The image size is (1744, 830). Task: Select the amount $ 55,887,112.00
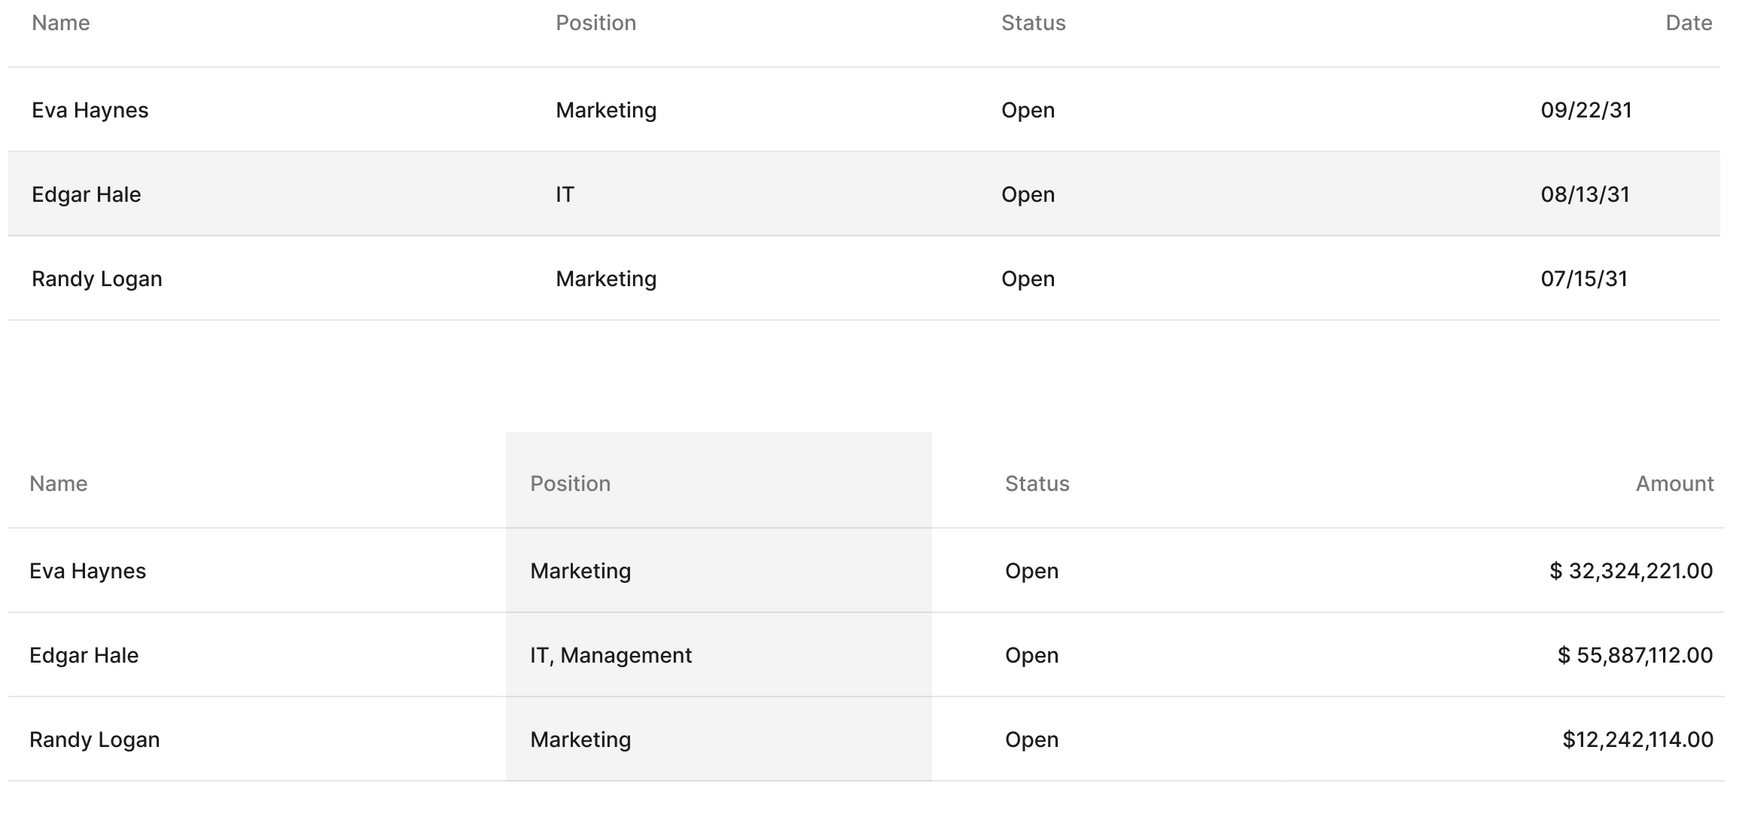[1635, 655]
